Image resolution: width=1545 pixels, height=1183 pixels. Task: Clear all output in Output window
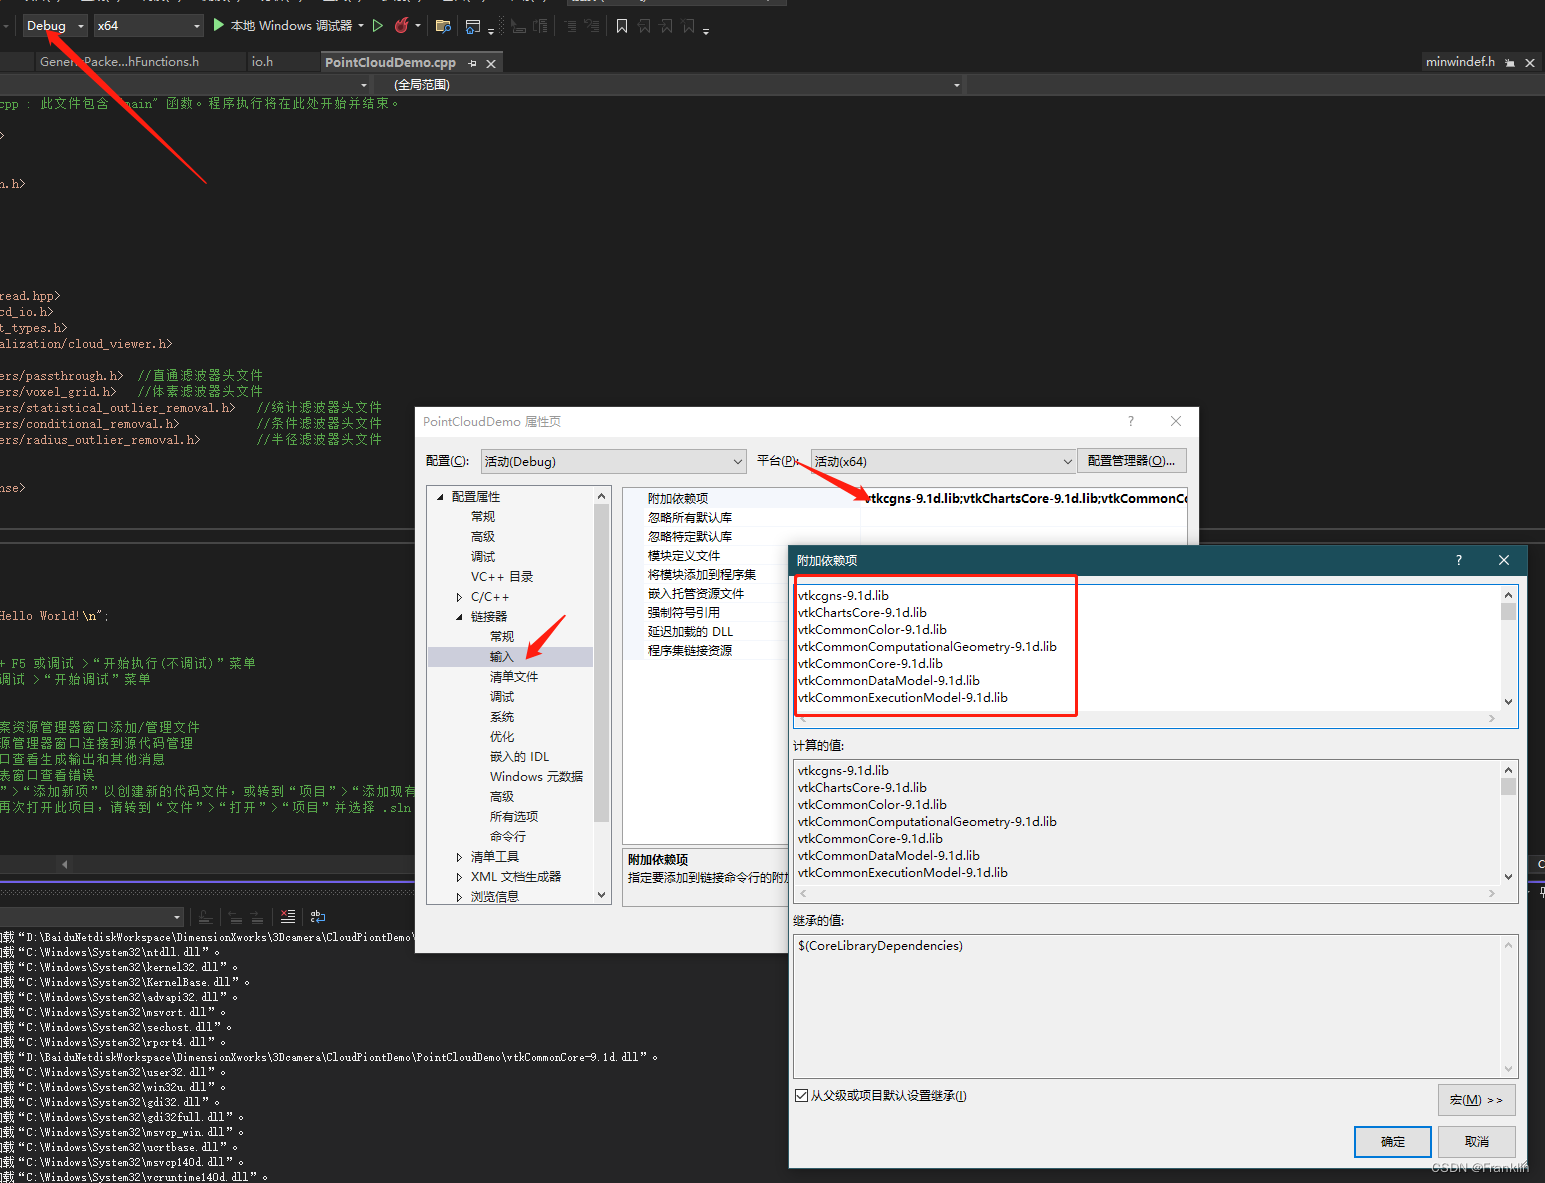point(288,916)
